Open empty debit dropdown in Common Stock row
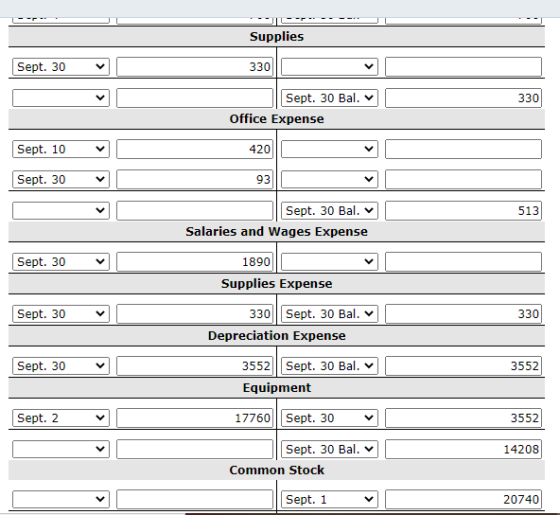 pyautogui.click(x=61, y=499)
